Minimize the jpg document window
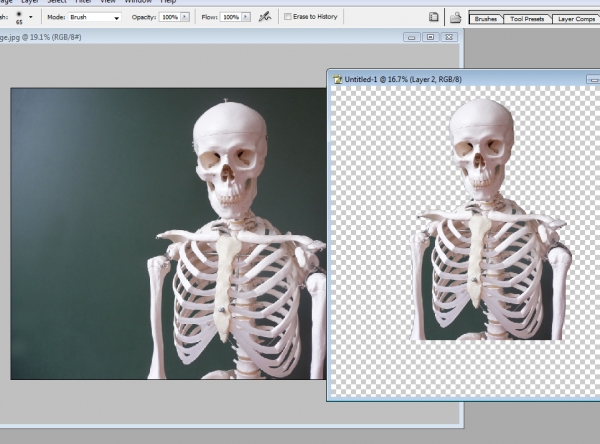Screen dimensions: 600x444 pyautogui.click(x=412, y=37)
